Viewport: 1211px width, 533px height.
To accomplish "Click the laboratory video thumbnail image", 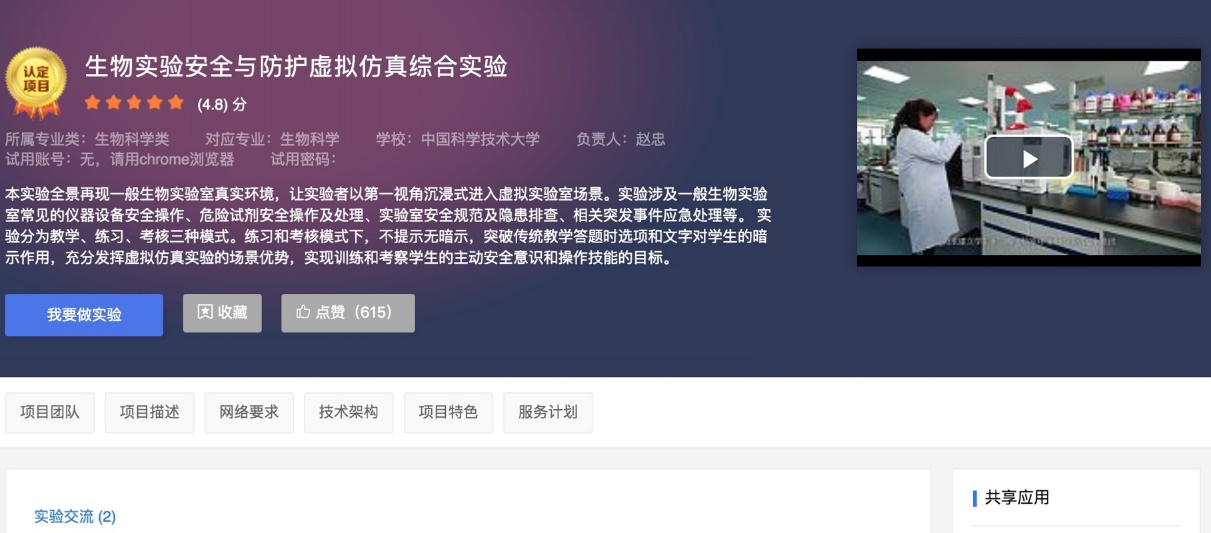I will [1028, 157].
